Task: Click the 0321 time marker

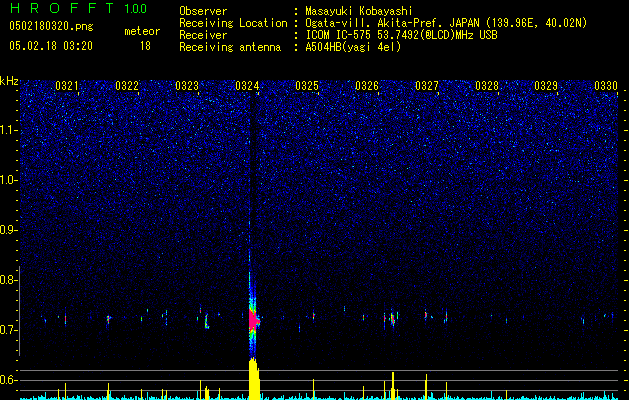Action: 67,86
